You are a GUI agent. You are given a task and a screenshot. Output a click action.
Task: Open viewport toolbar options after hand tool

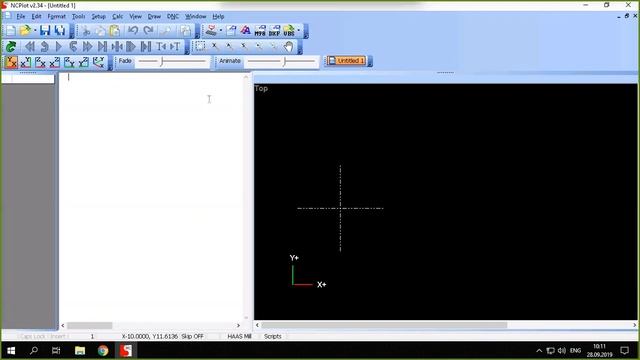(300, 47)
